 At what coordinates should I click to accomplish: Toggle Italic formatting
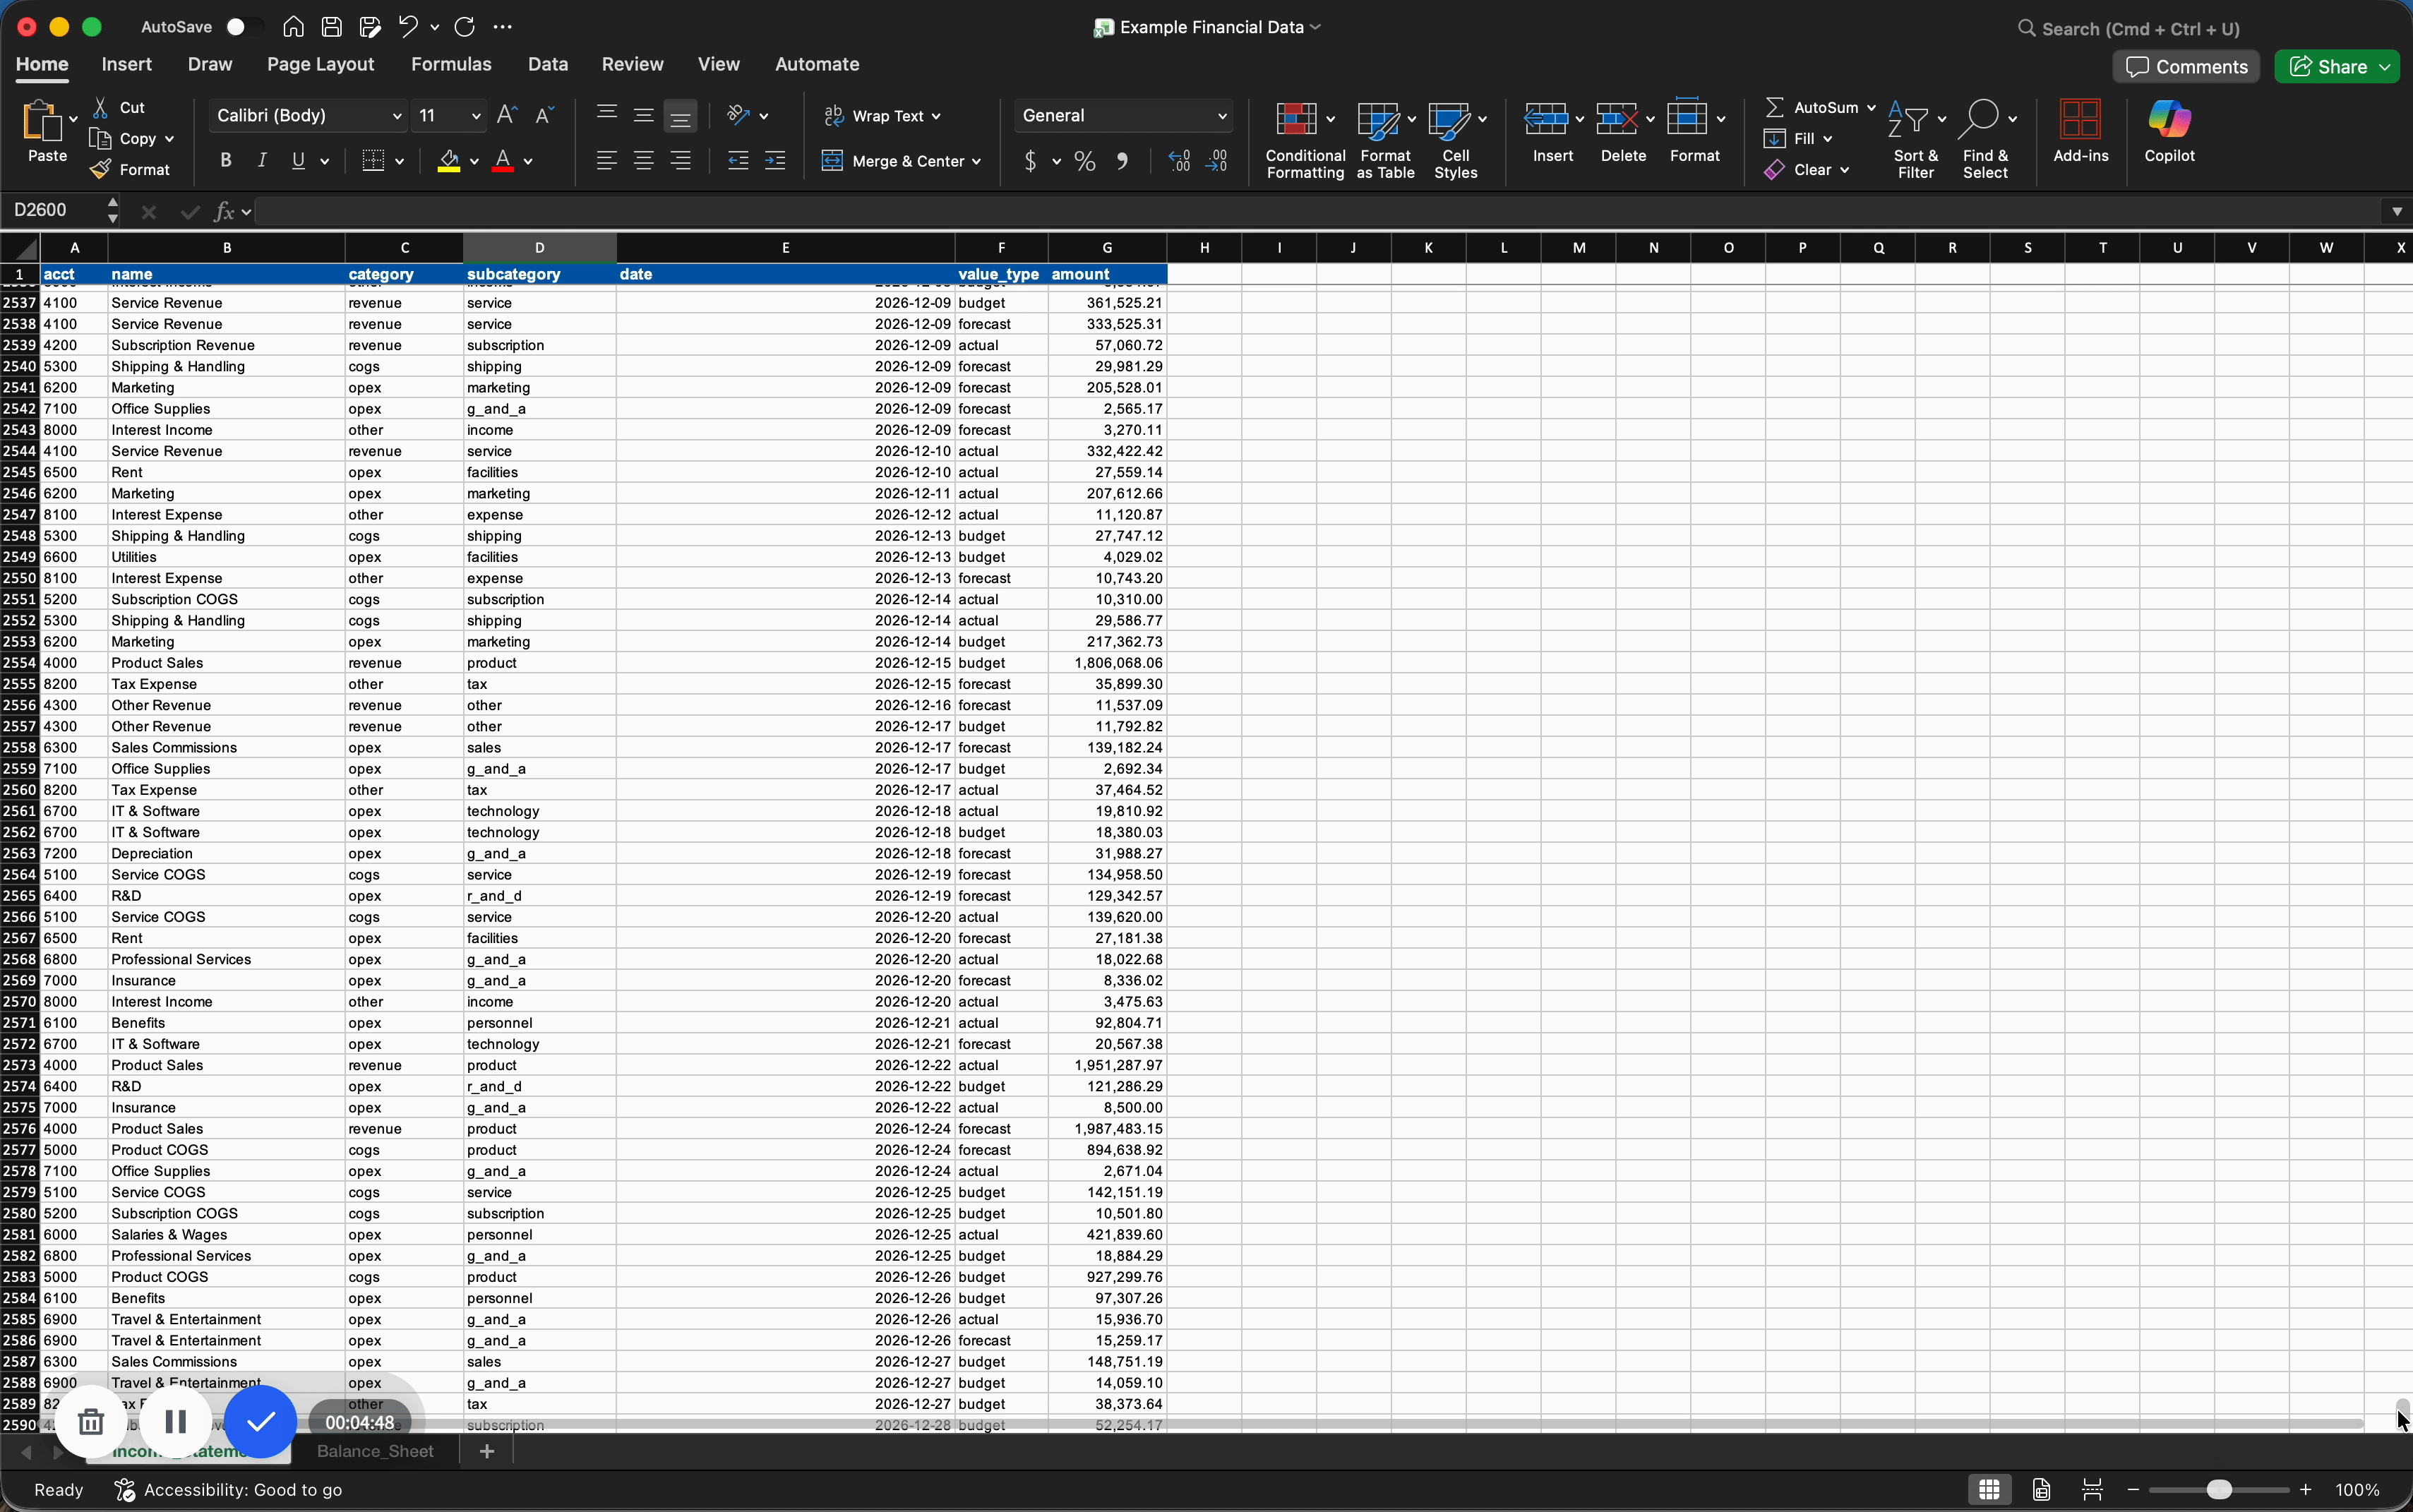[x=262, y=160]
